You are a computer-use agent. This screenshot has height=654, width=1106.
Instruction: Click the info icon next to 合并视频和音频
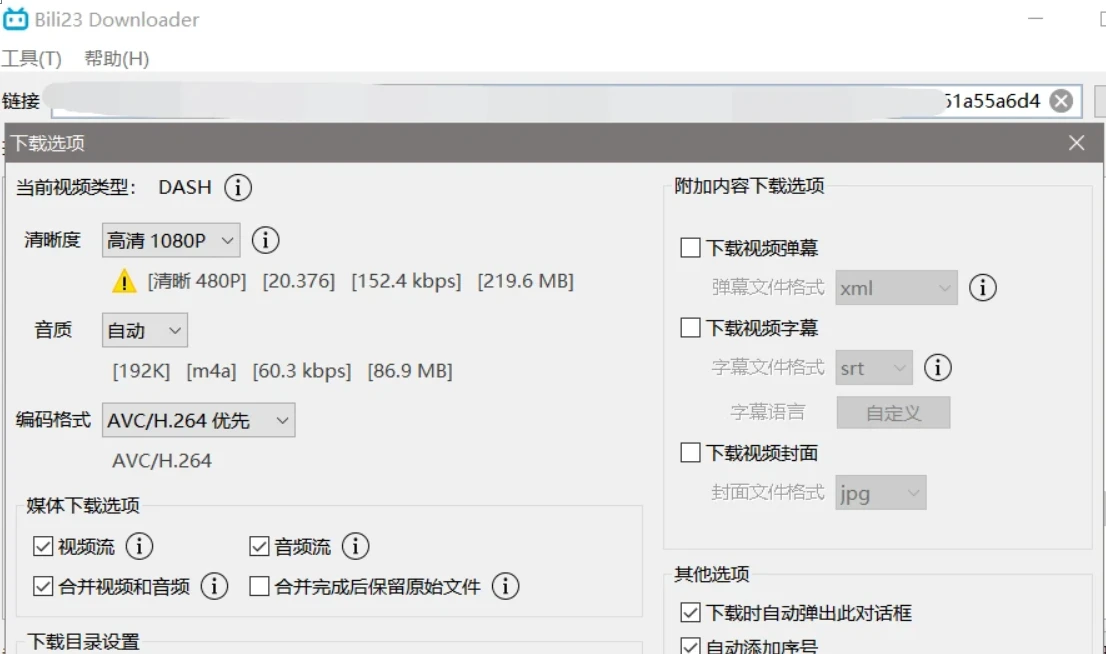[214, 586]
